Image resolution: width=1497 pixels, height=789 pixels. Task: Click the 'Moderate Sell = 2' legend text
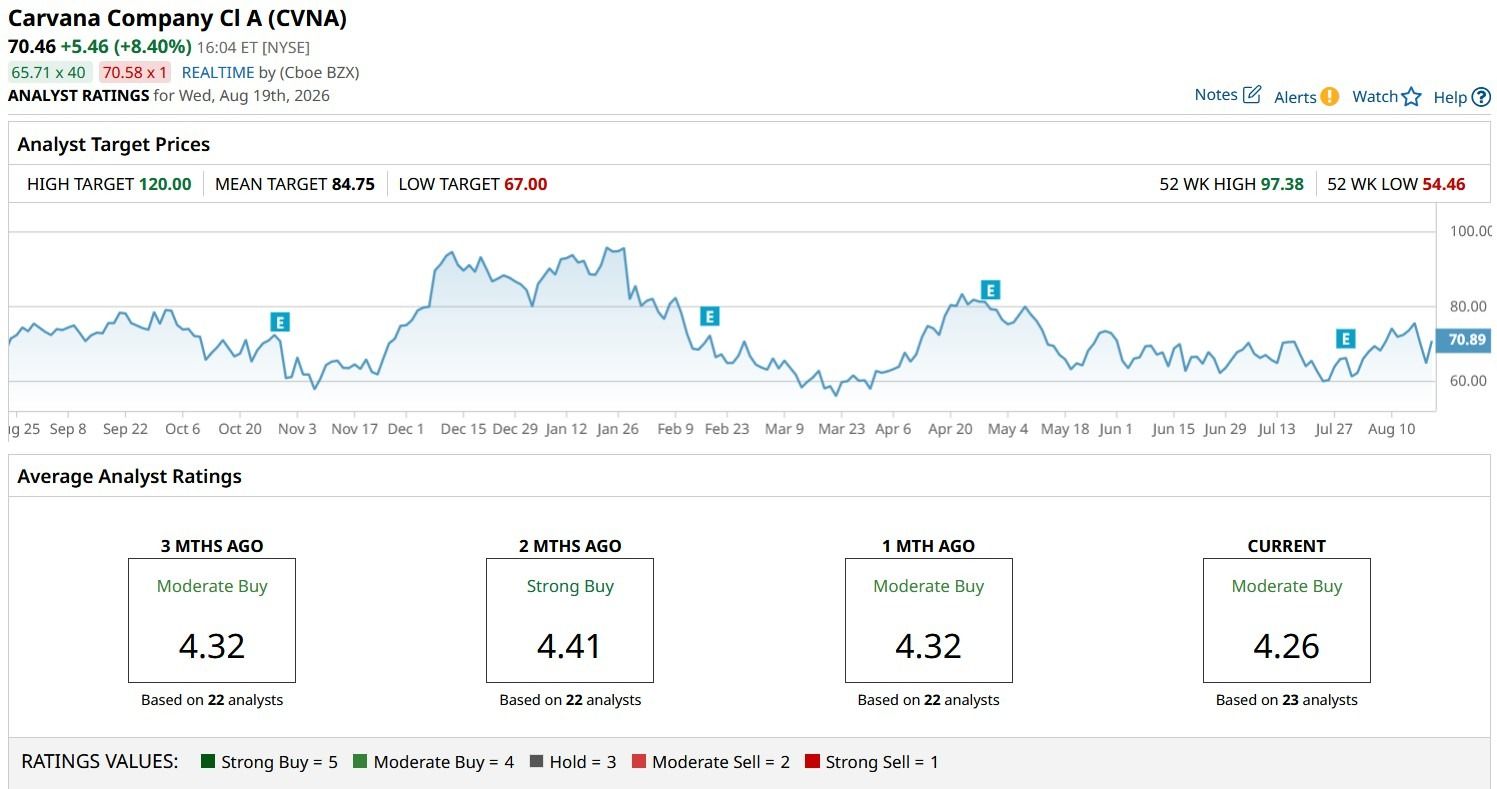(721, 762)
